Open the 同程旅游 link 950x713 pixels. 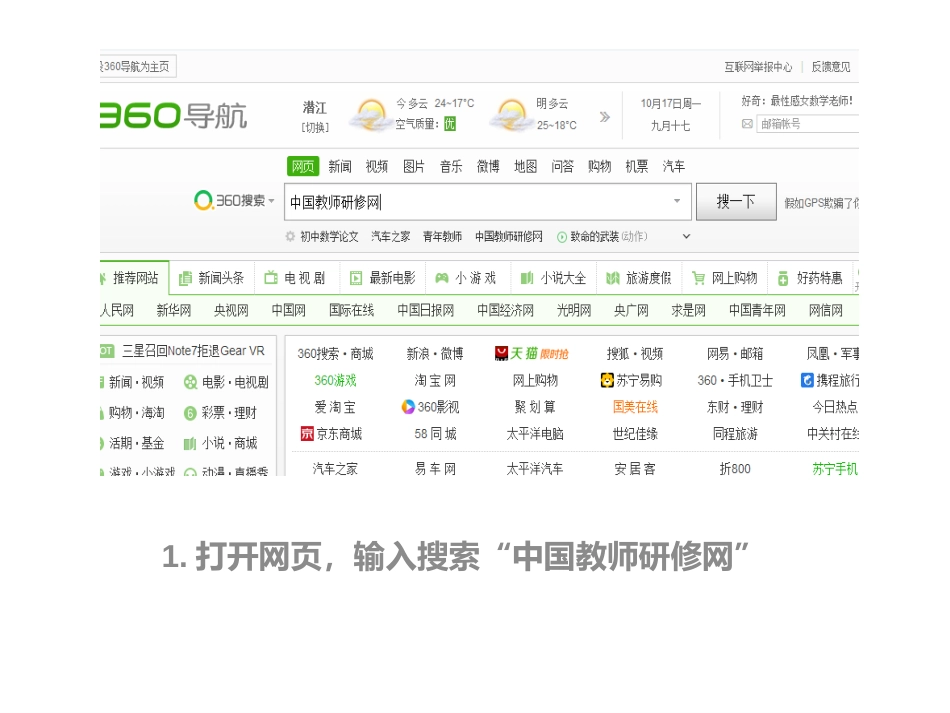tap(735, 434)
